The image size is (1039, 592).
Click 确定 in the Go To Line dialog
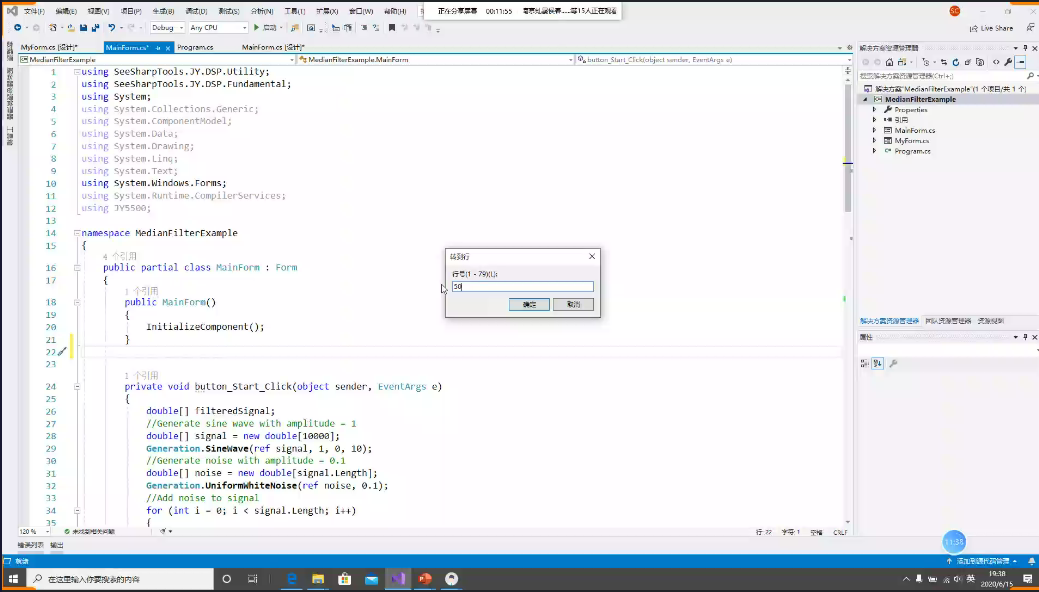529,304
